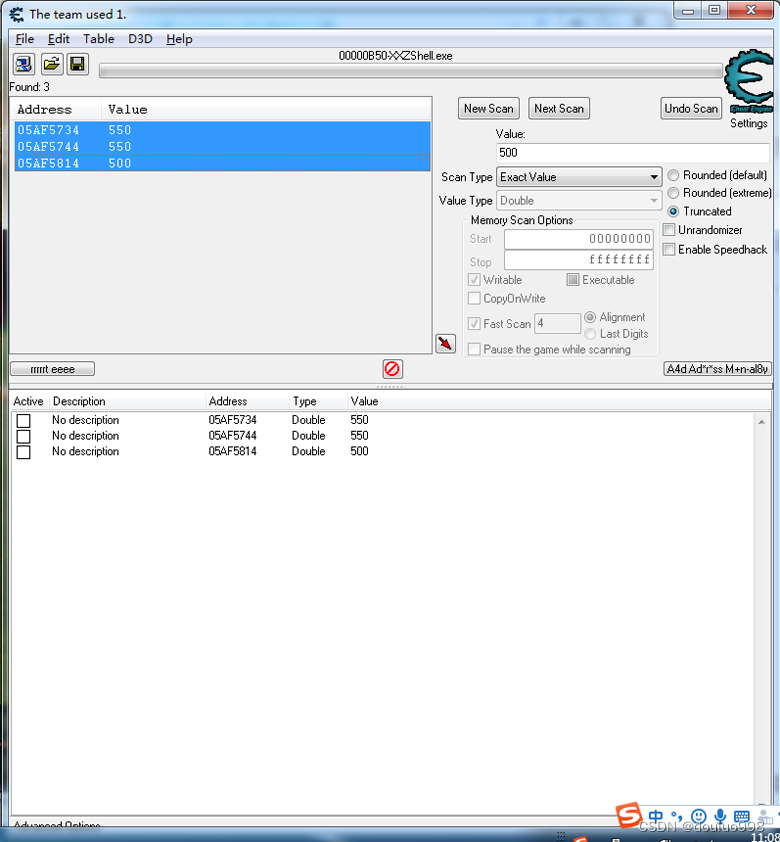Click the Active column header

[x=28, y=401]
